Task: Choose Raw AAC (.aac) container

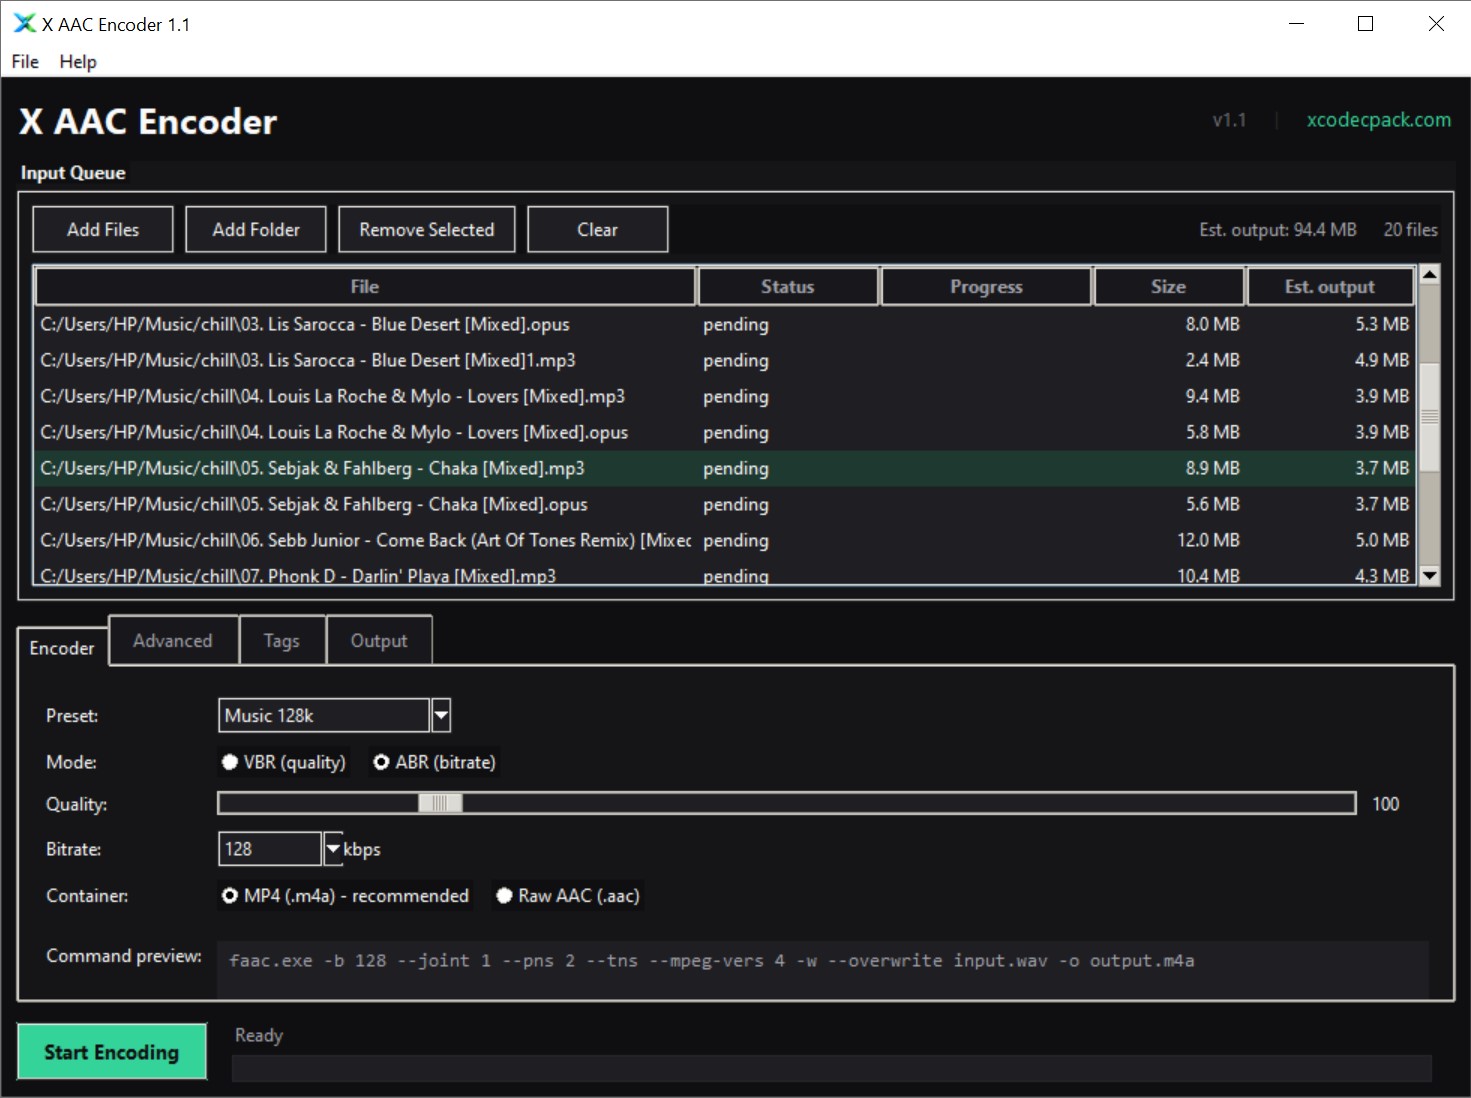Action: 568,896
